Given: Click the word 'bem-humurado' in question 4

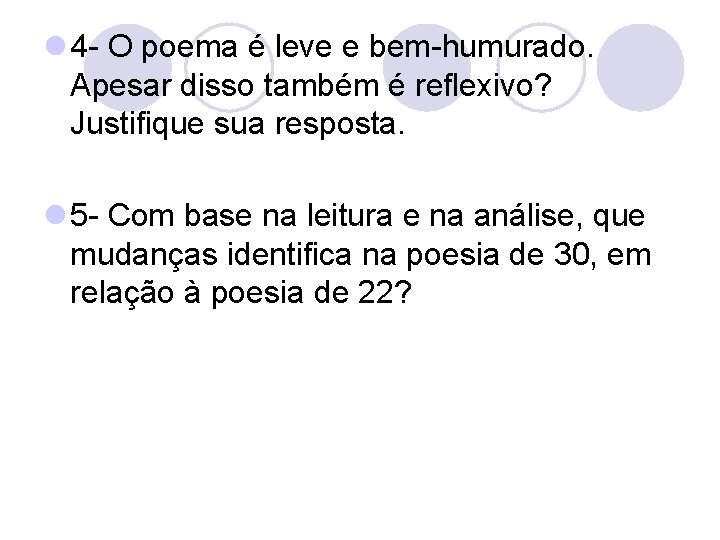Looking at the screenshot, I should click(x=481, y=47).
